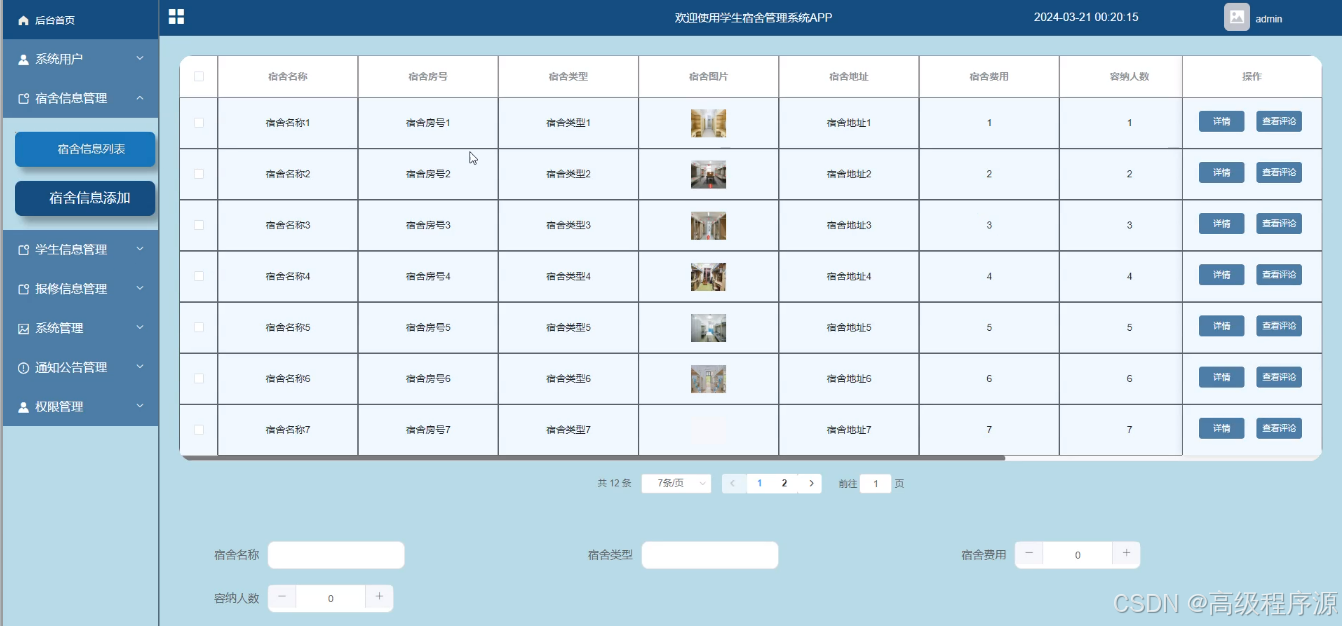Click the icon beside 报修信息管理
Image resolution: width=1342 pixels, height=626 pixels.
point(24,289)
